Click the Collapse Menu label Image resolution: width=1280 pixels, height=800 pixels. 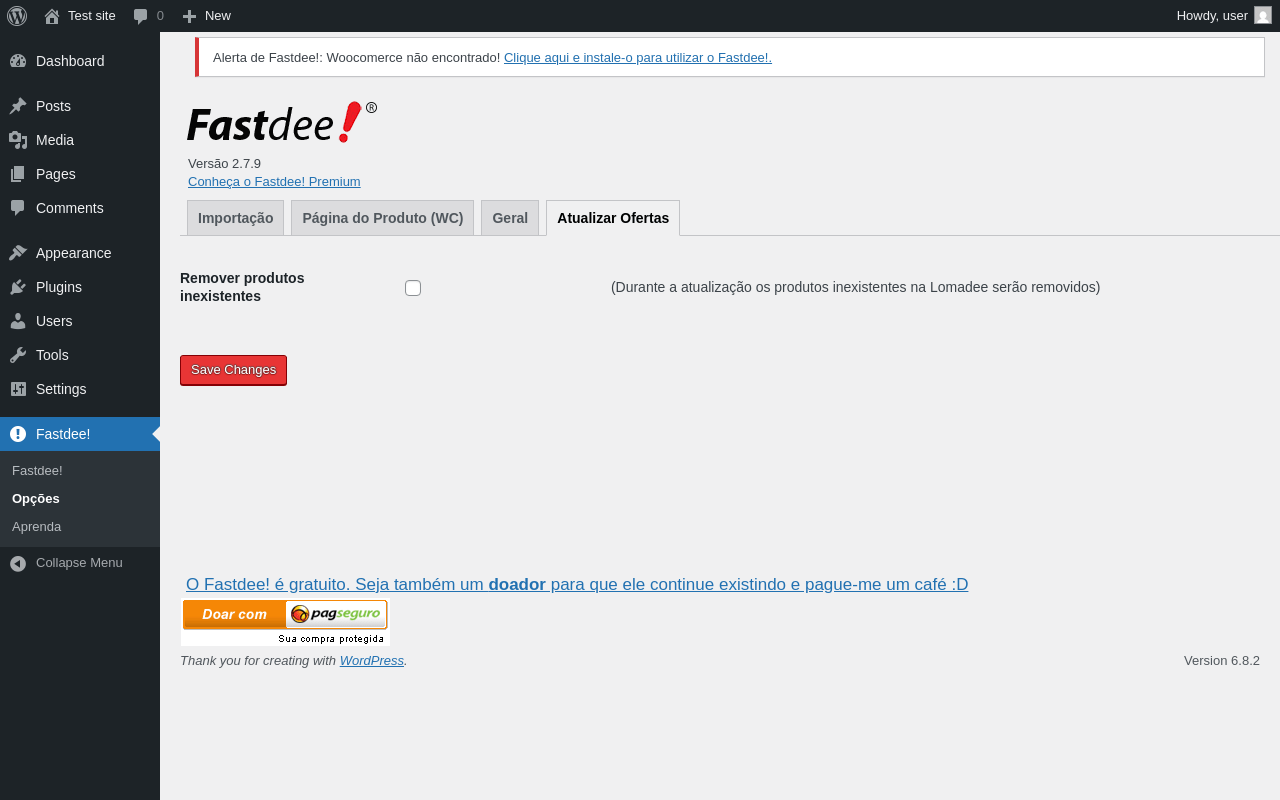click(79, 563)
